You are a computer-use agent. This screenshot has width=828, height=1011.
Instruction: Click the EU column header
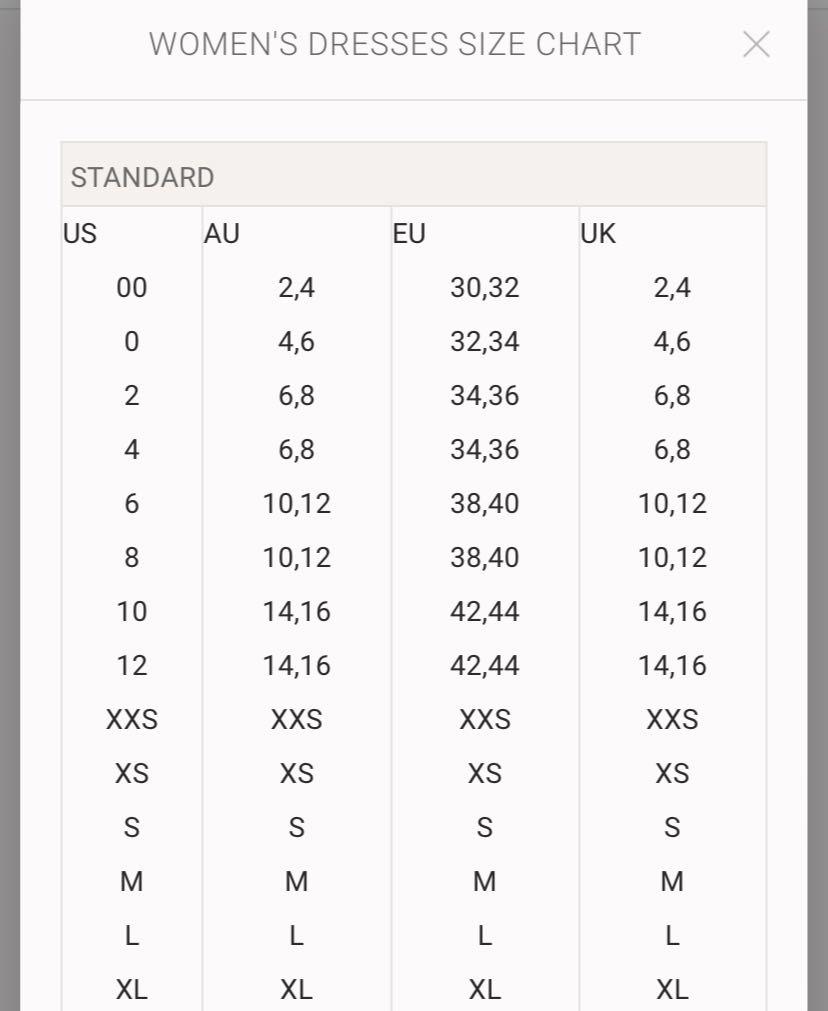pyautogui.click(x=409, y=233)
